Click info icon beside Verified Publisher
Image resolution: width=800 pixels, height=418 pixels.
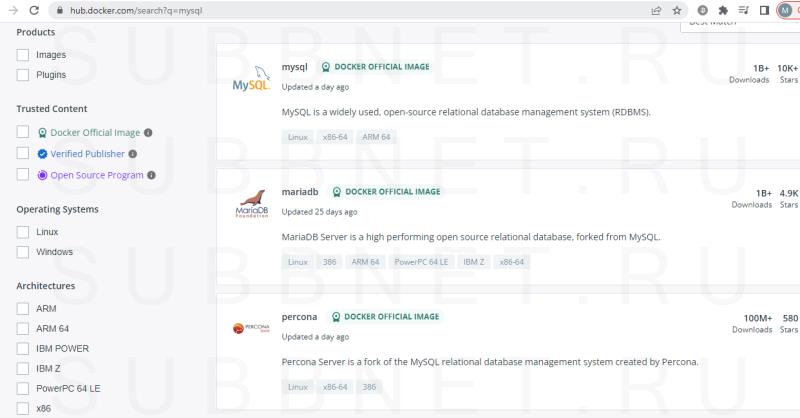[x=133, y=154]
